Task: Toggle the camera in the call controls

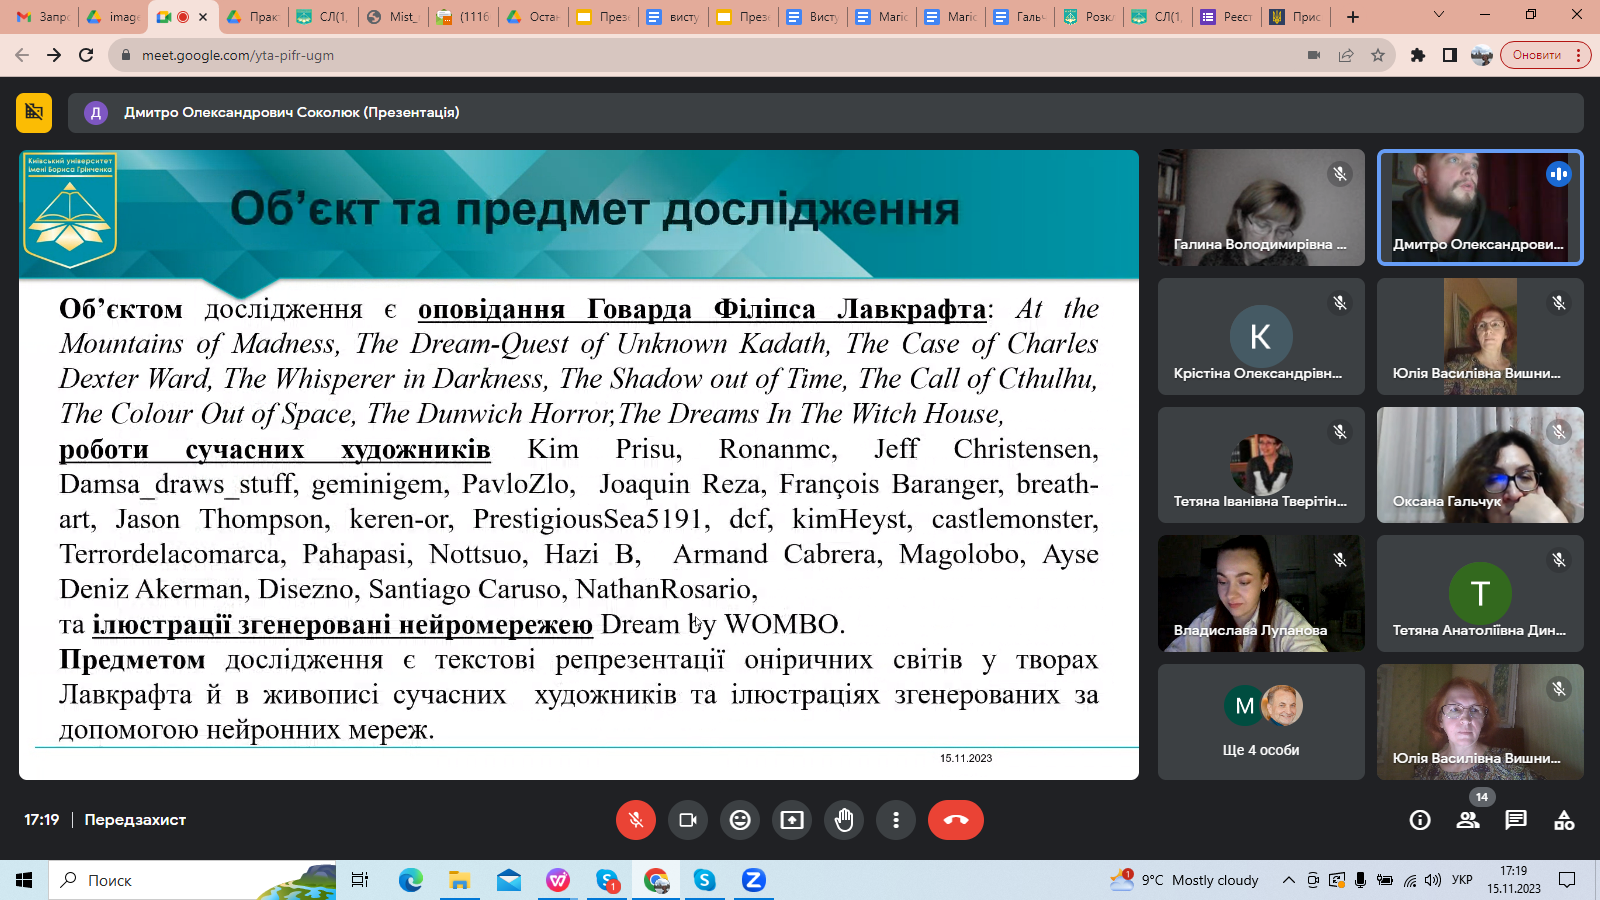Action: (x=688, y=820)
